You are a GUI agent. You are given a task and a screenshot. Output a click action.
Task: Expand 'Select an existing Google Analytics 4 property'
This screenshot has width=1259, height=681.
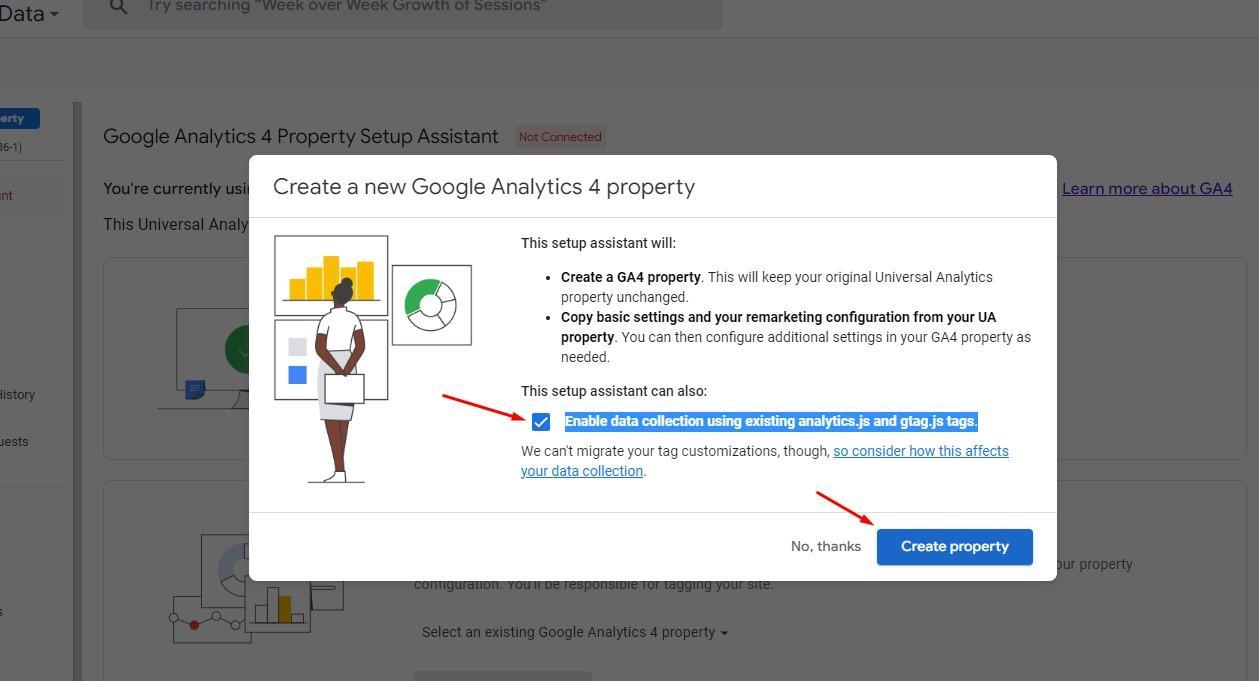coord(574,632)
